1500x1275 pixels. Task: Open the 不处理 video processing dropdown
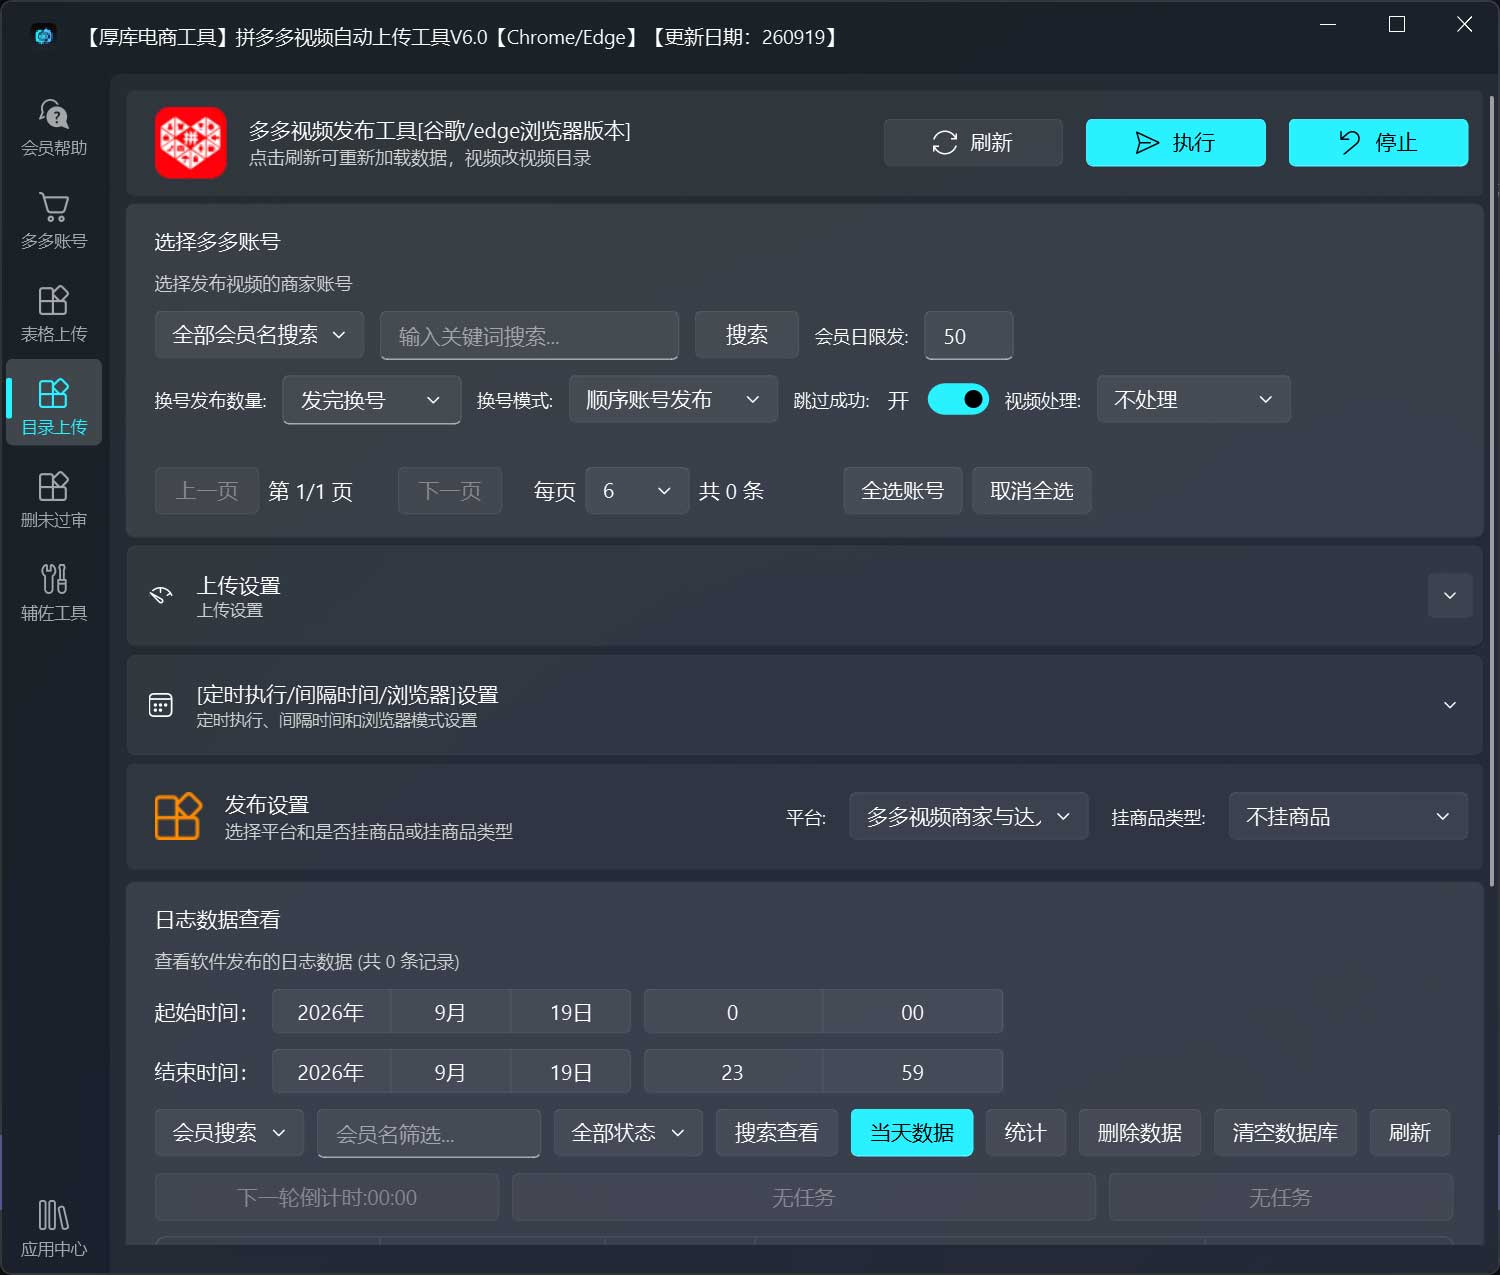pos(1193,400)
